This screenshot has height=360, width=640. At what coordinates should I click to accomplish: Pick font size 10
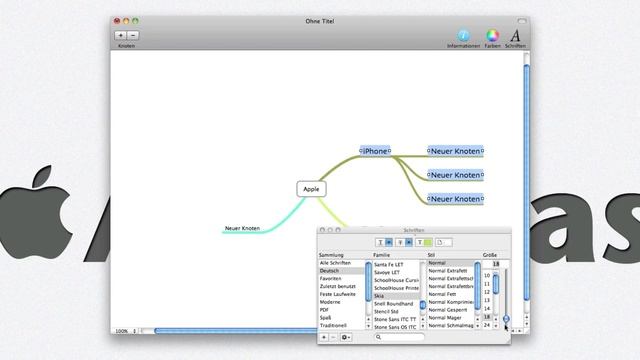(x=487, y=276)
